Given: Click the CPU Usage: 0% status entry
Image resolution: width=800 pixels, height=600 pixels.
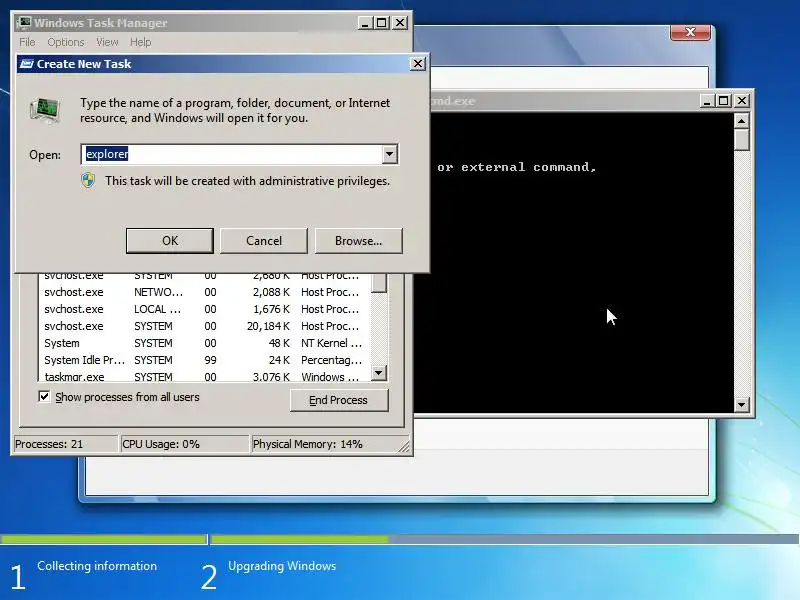Looking at the screenshot, I should point(184,444).
